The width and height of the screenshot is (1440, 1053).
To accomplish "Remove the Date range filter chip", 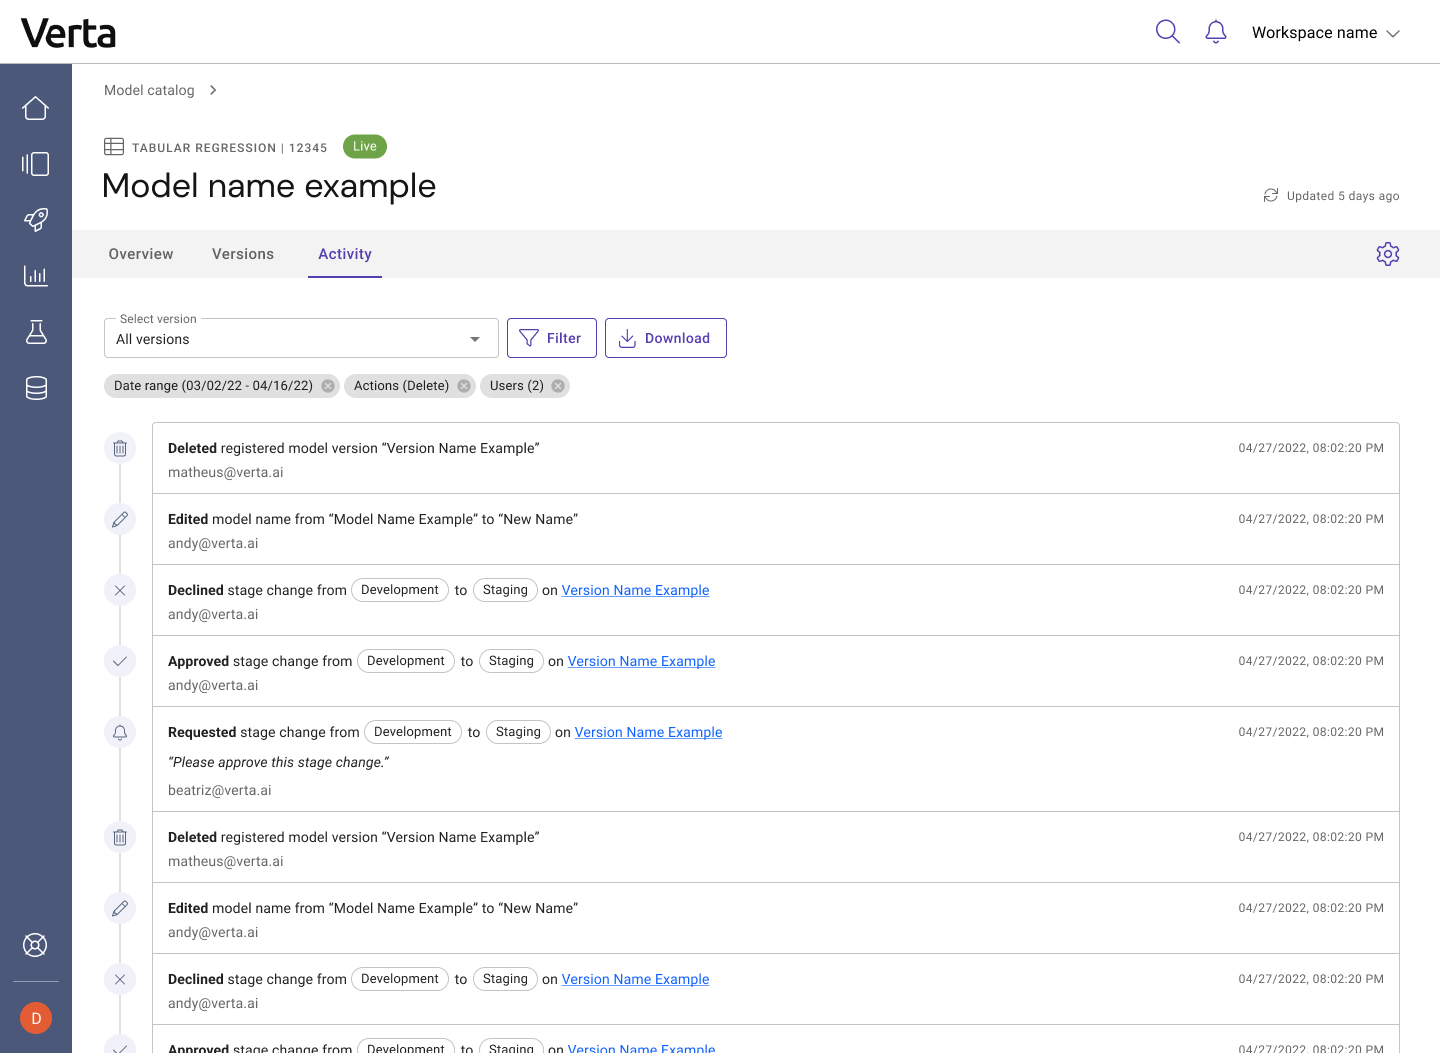I will point(328,386).
